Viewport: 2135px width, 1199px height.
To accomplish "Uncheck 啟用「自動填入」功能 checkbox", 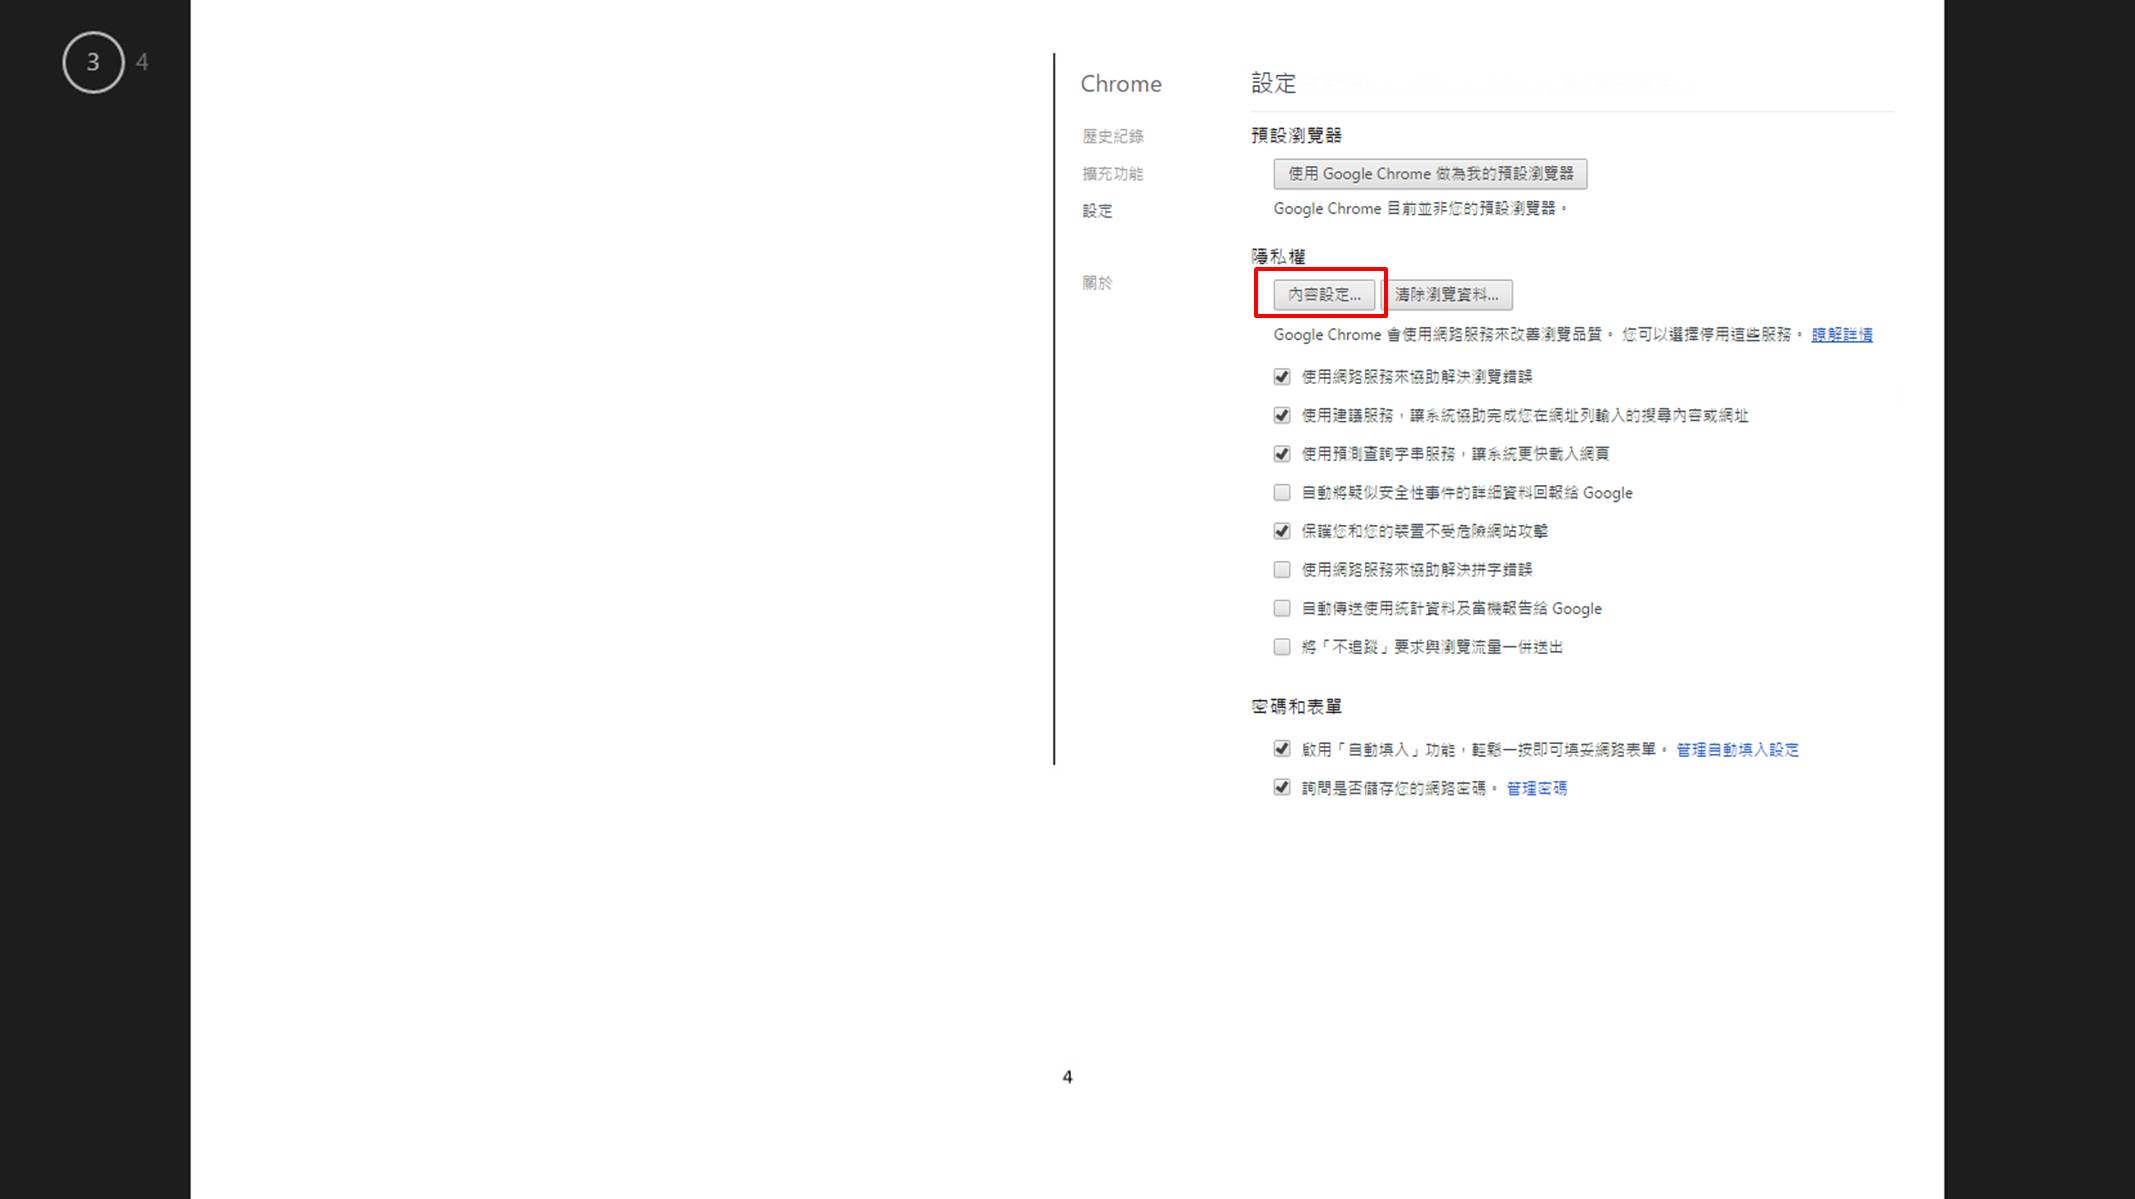I will (1282, 749).
